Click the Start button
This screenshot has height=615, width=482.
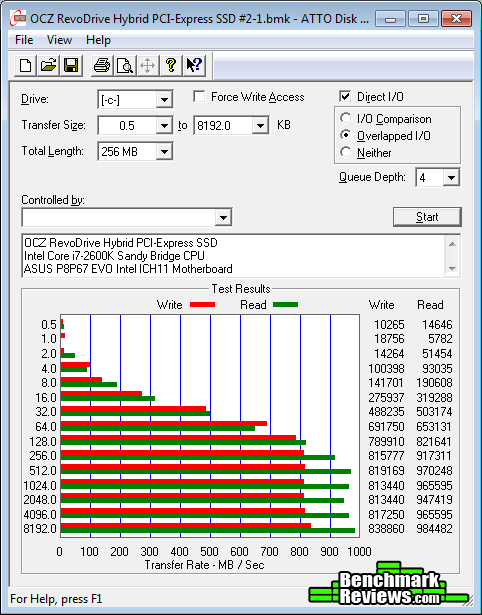pyautogui.click(x=427, y=217)
